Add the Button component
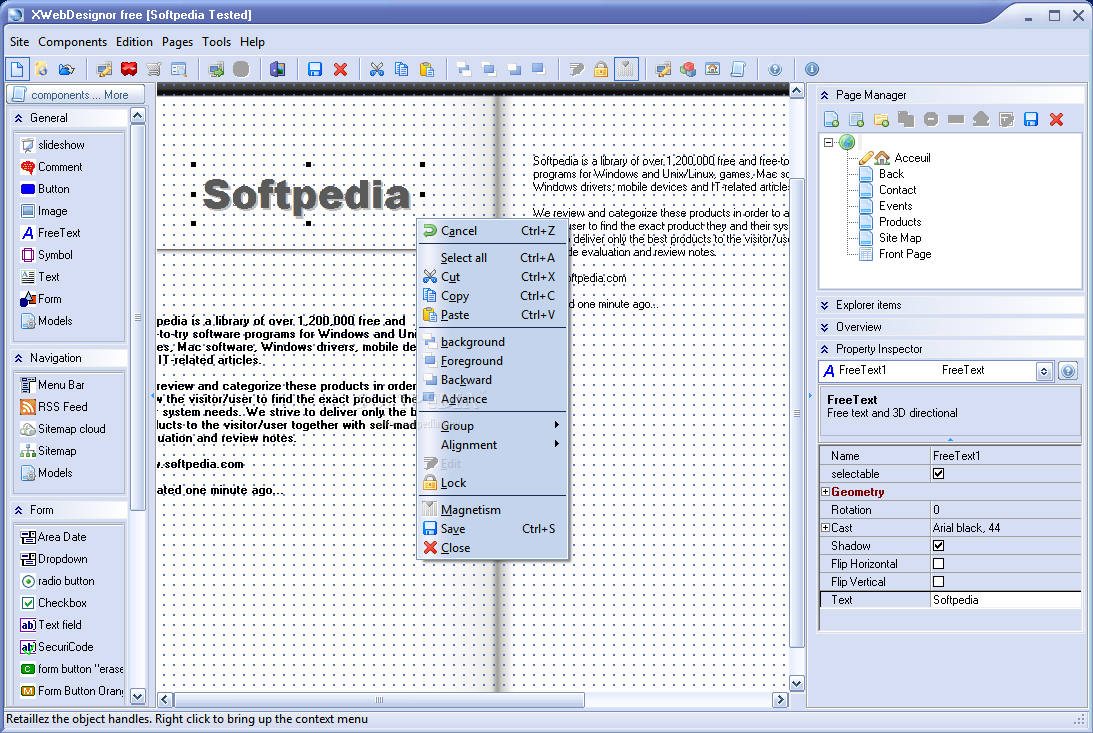The width and height of the screenshot is (1093, 733). click(x=45, y=189)
